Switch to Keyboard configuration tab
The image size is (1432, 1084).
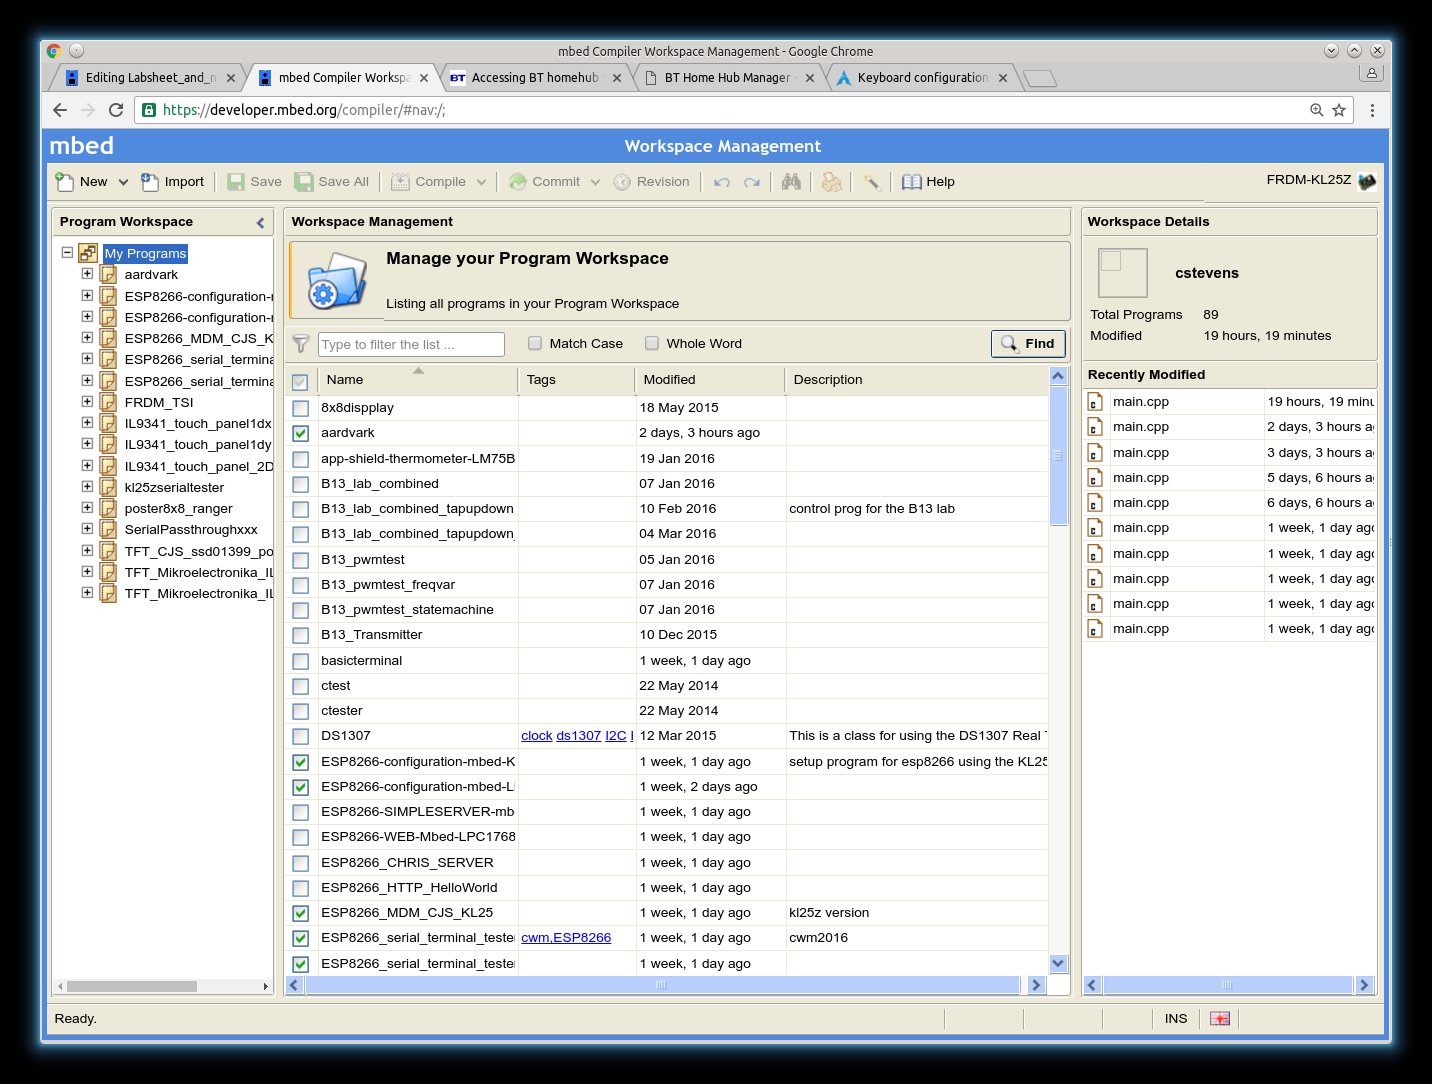(922, 77)
